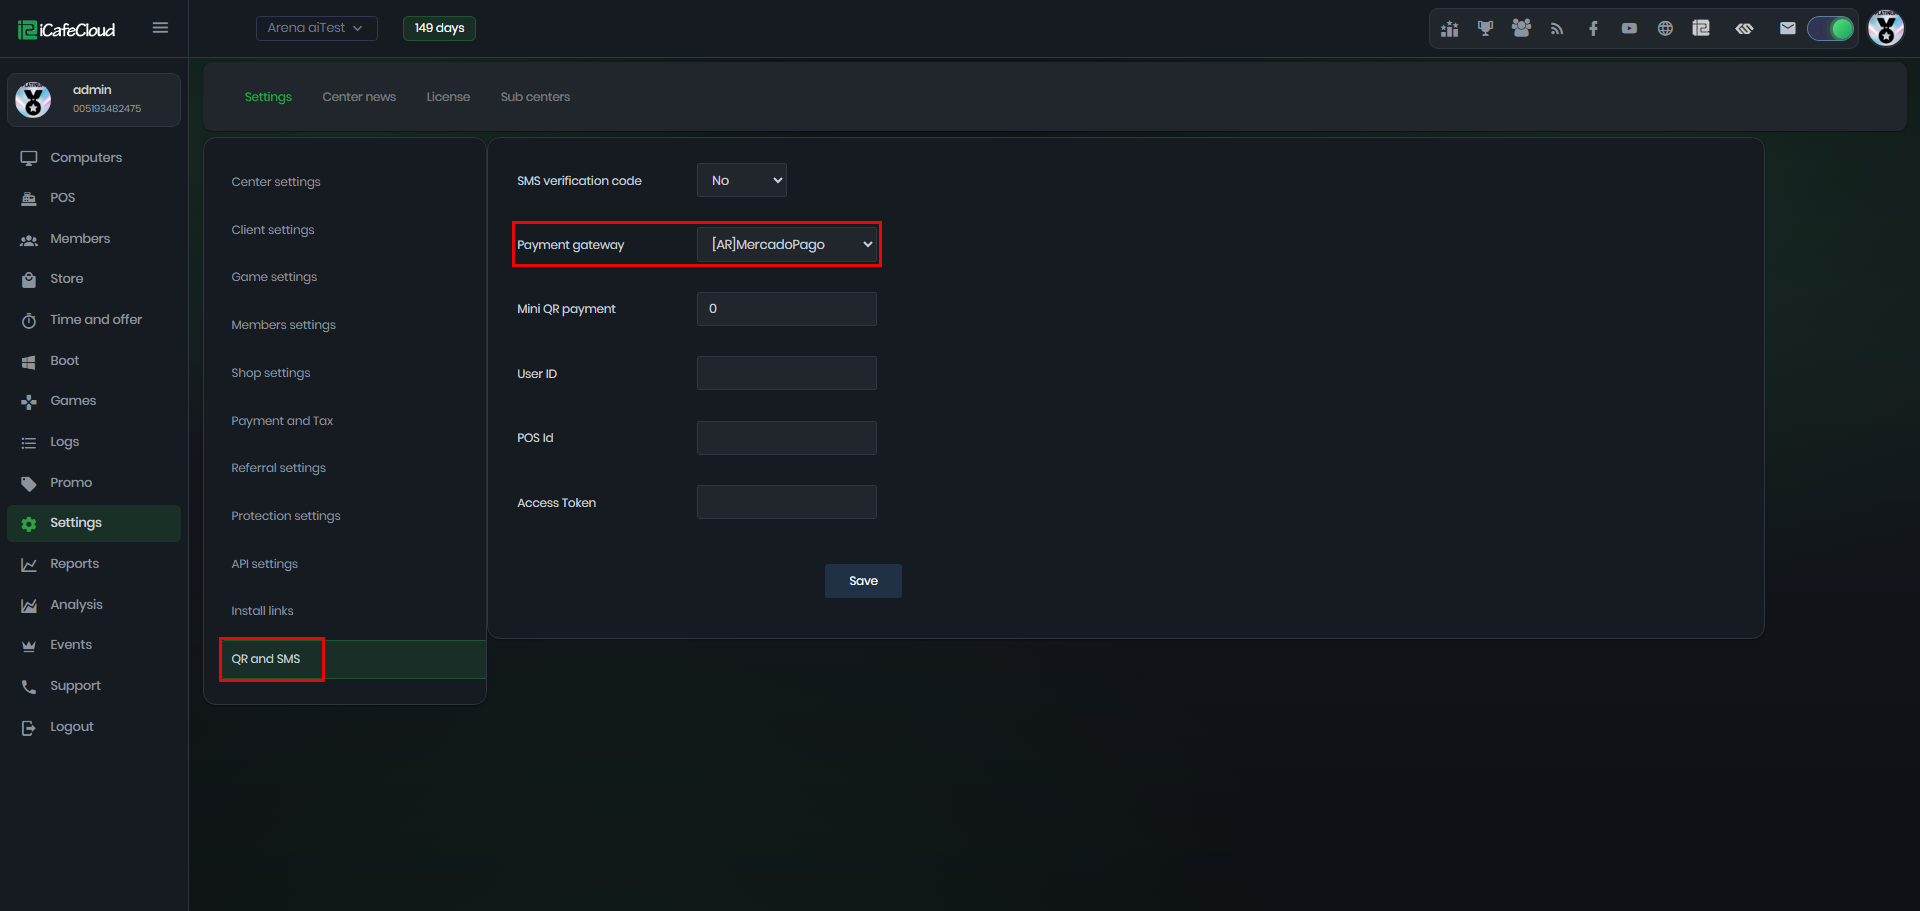Open the leaderboard ranking icon in top bar
This screenshot has width=1920, height=911.
(x=1449, y=29)
